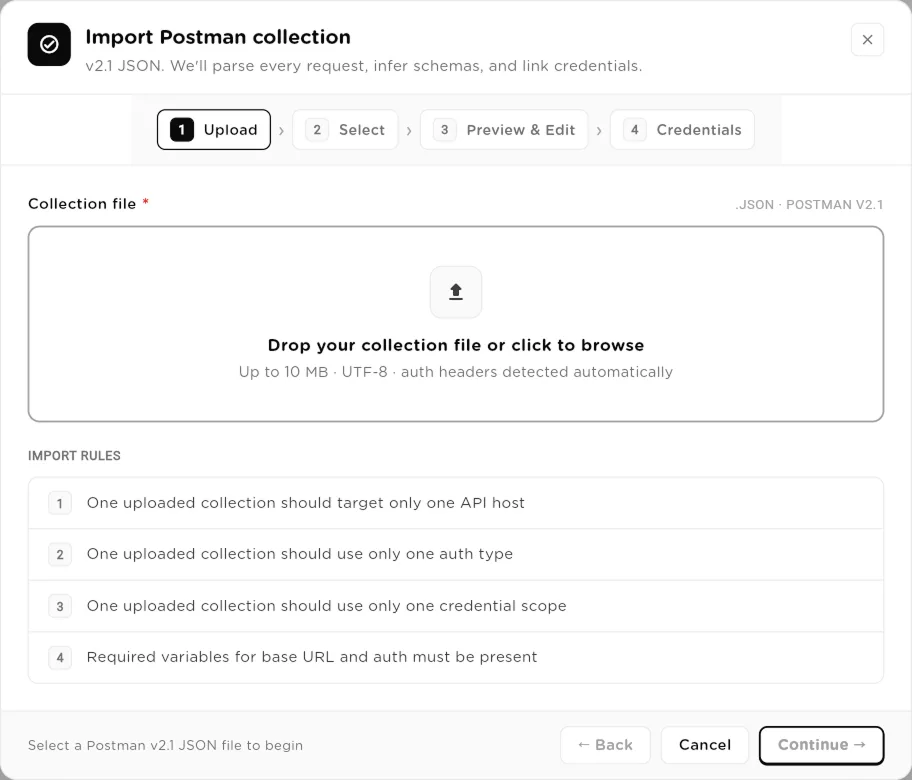
Task: Click rule about required base URL variables
Action: coord(456,657)
